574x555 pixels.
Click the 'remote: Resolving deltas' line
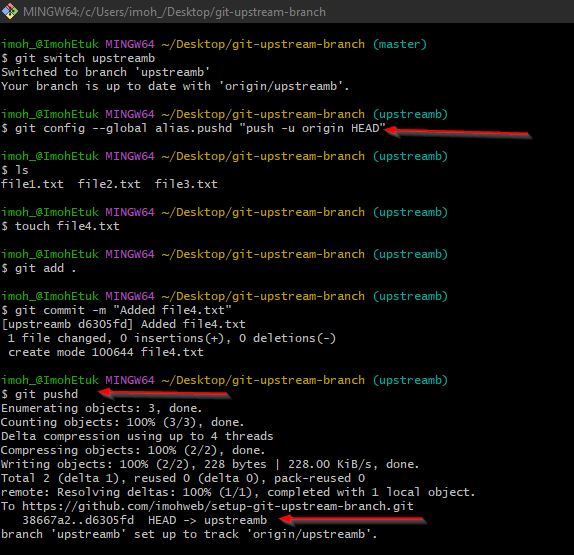point(238,492)
